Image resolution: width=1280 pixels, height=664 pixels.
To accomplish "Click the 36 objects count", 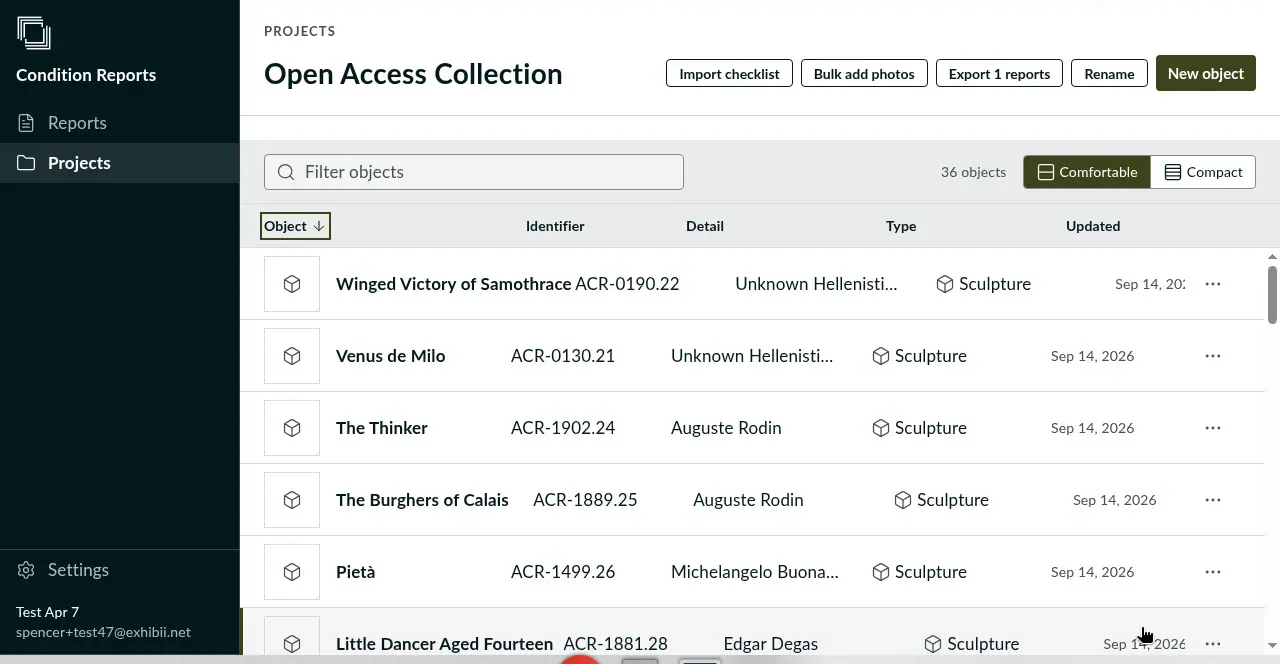I will pos(973,172).
